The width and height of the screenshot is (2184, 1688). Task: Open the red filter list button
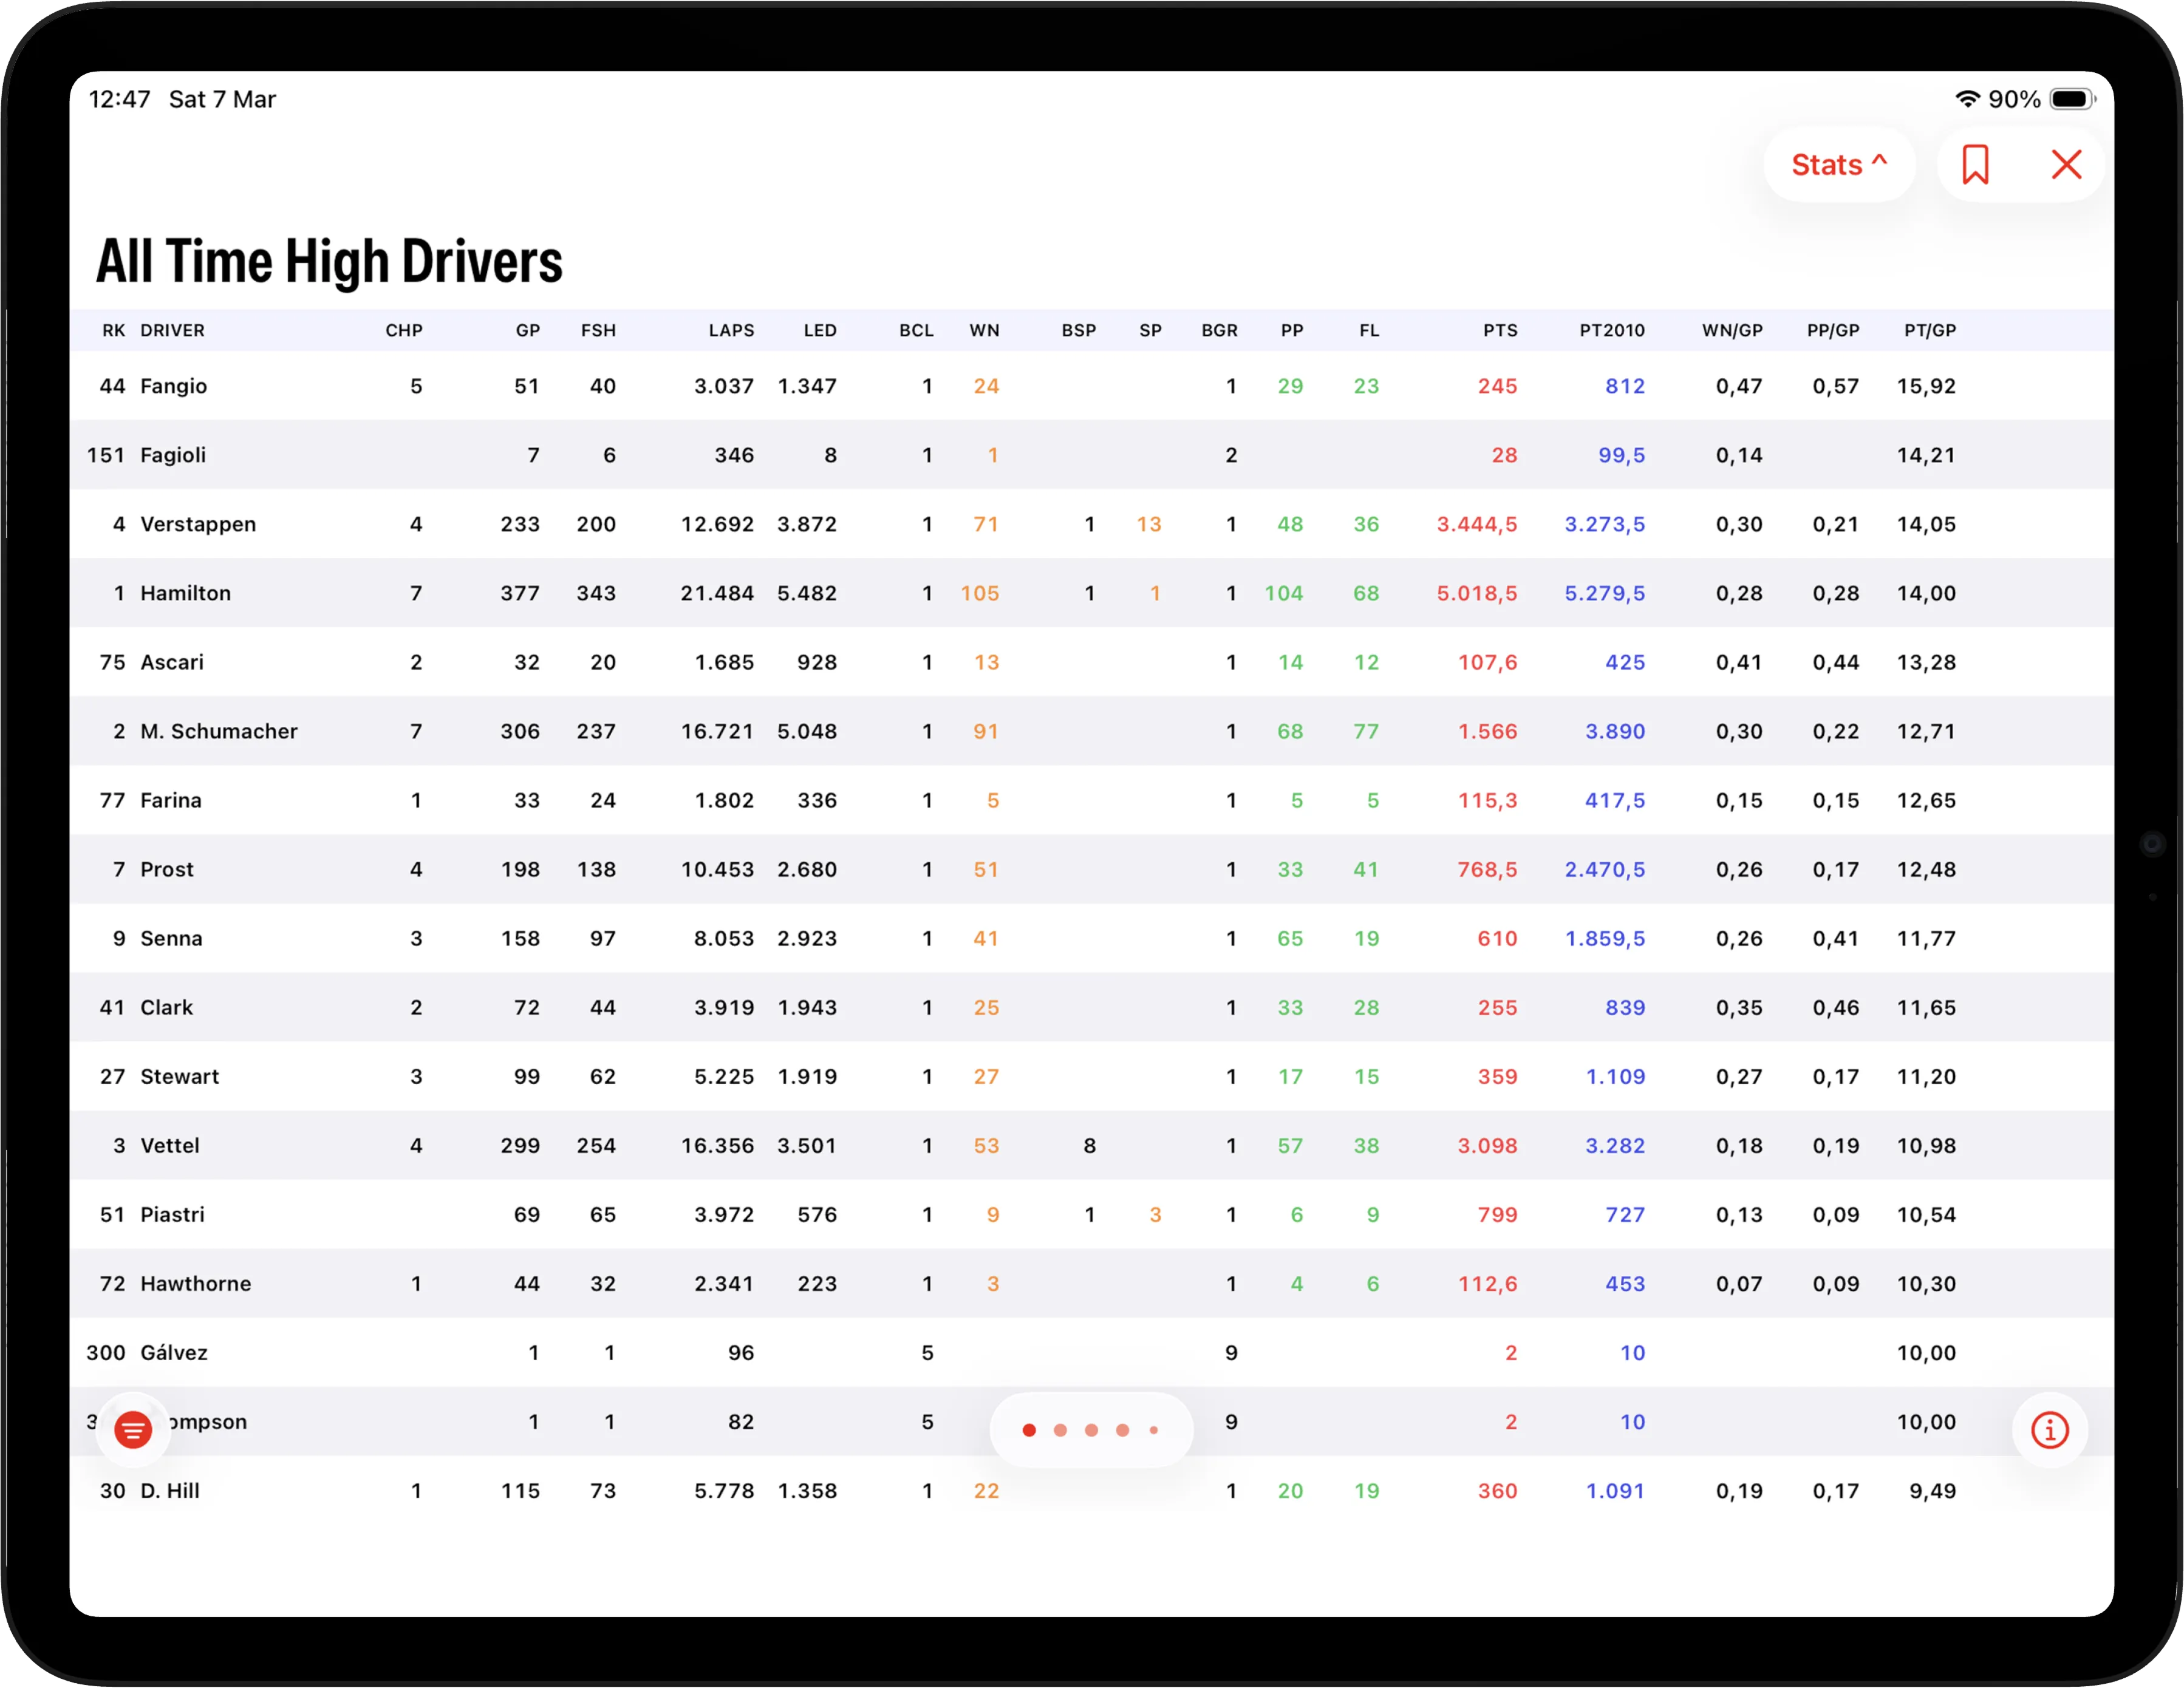[133, 1429]
